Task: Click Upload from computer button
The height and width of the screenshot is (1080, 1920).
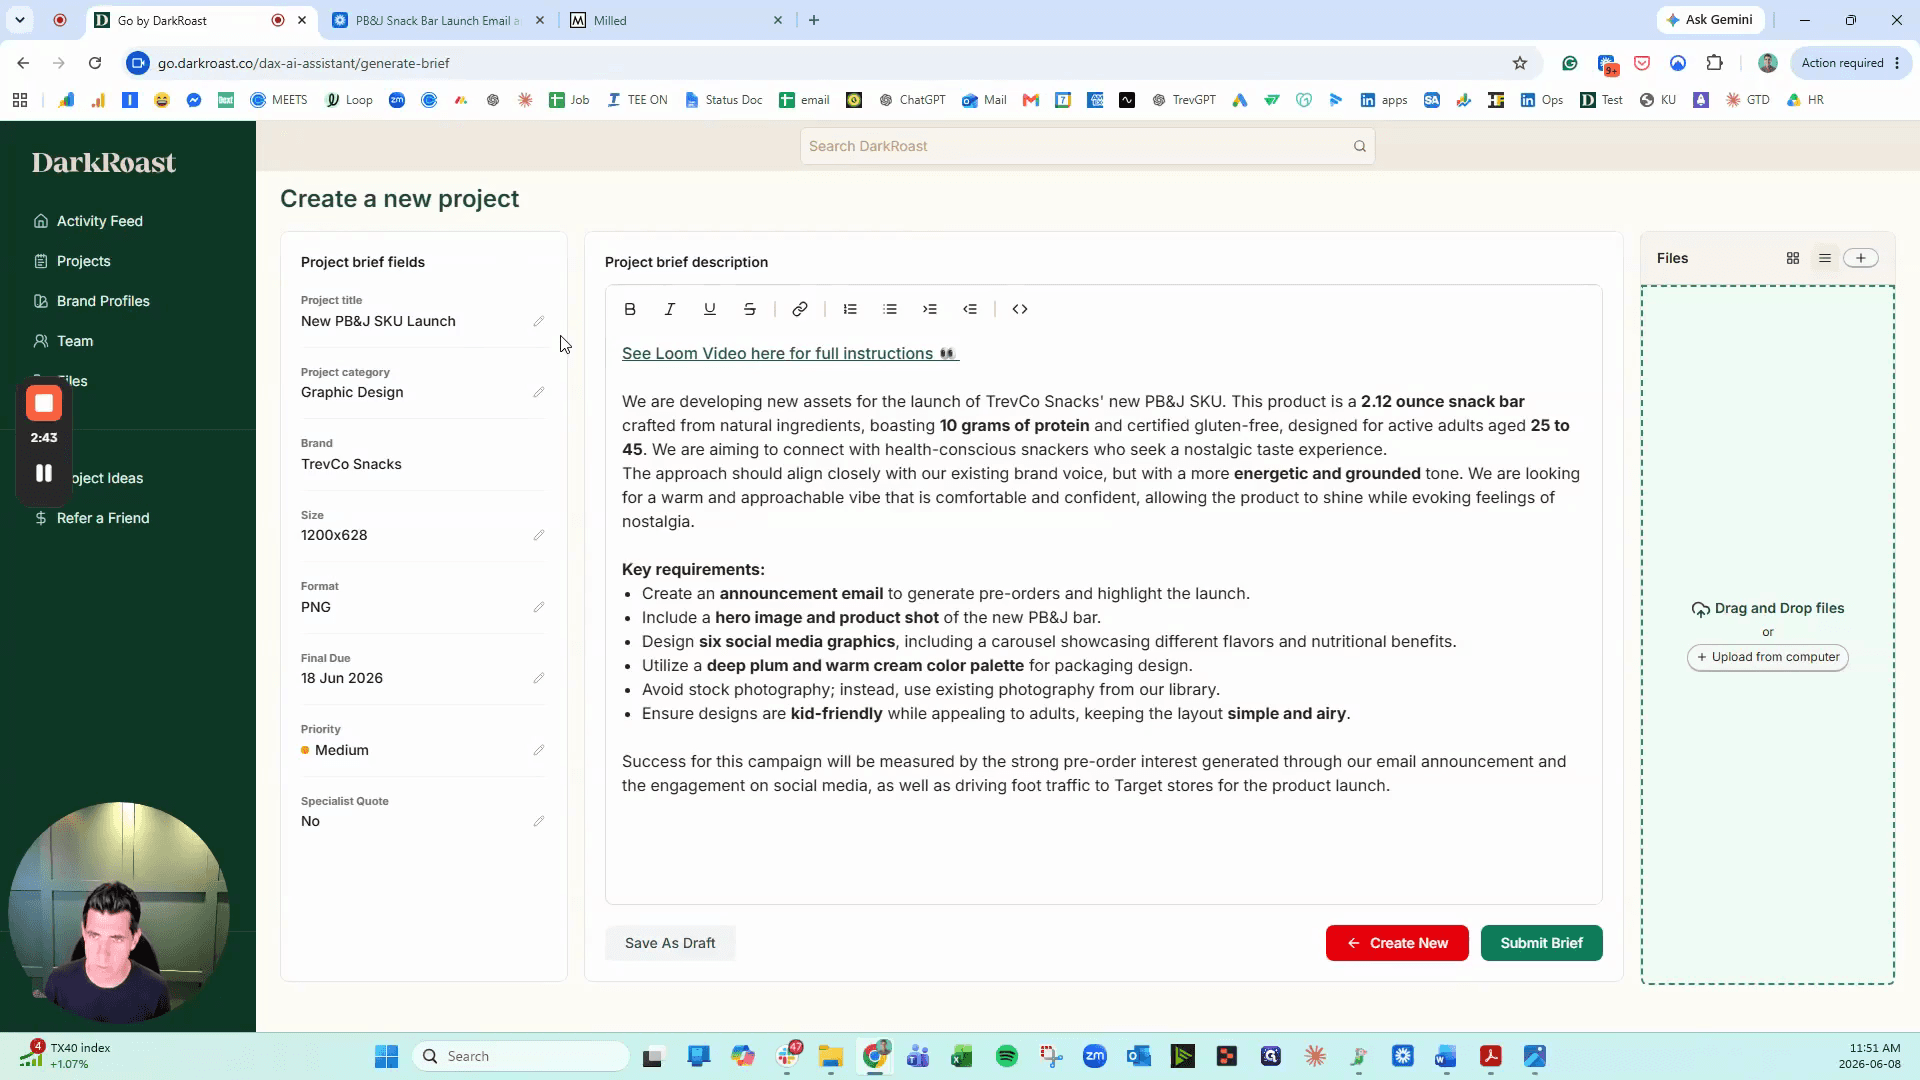Action: [1768, 657]
